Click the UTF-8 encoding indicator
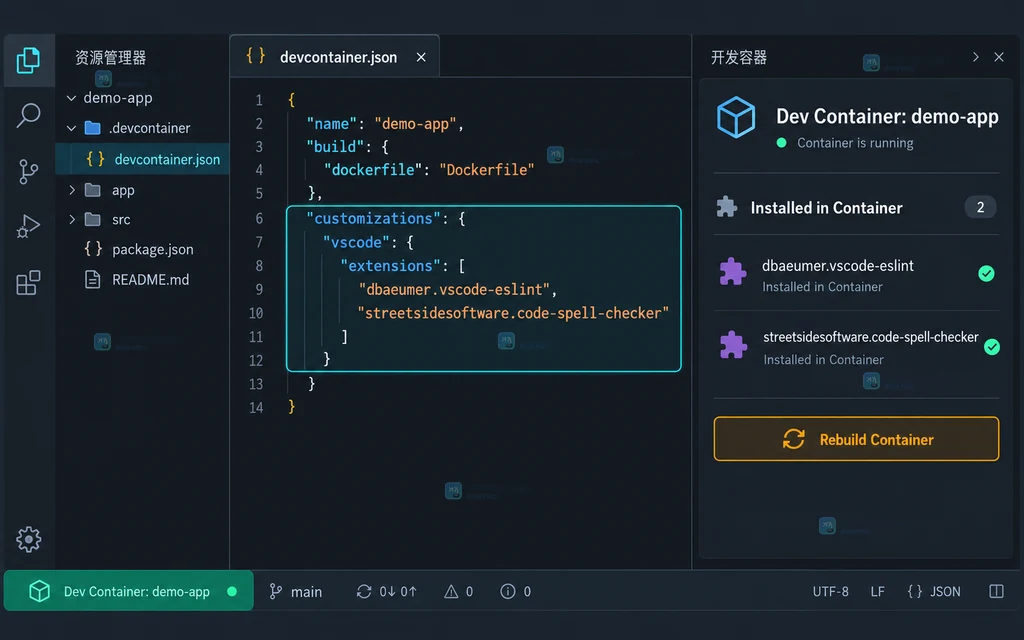This screenshot has height=640, width=1024. [x=830, y=592]
